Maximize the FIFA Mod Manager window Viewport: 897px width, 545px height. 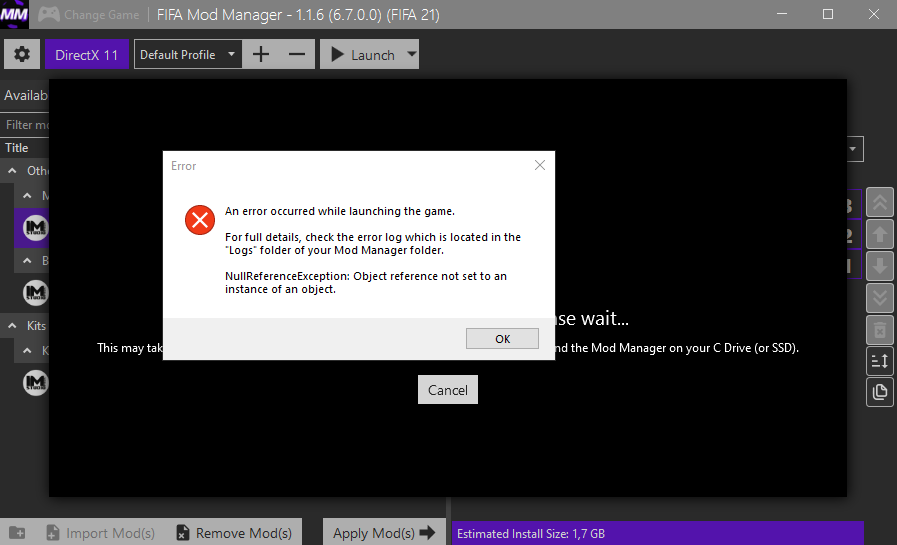[828, 14]
